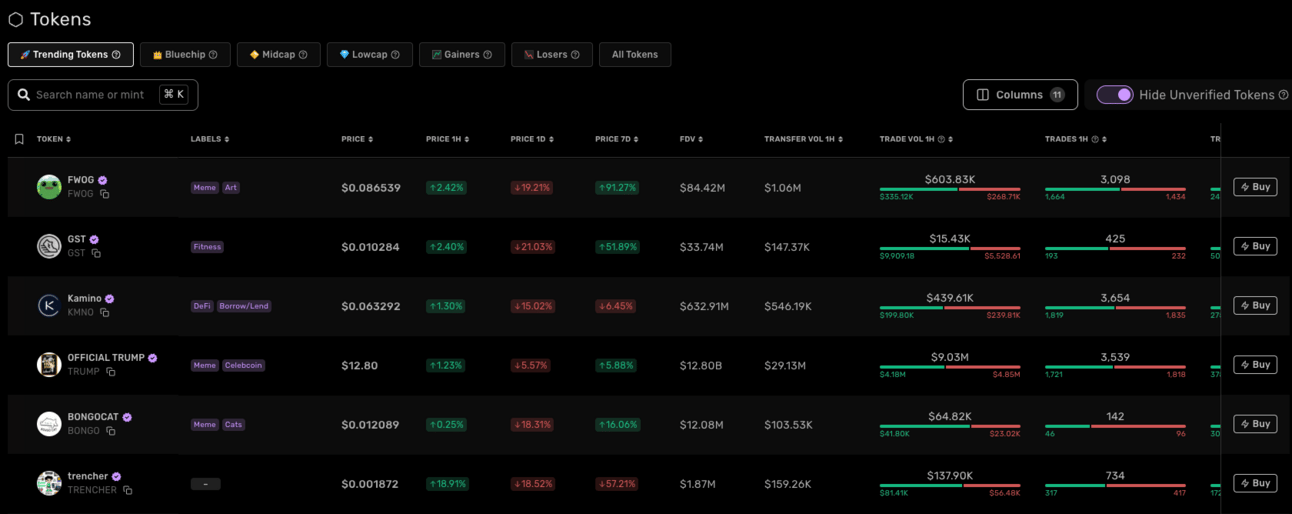Viewport: 1292px width, 514px height.
Task: Open the Columns selector
Action: pos(1020,95)
